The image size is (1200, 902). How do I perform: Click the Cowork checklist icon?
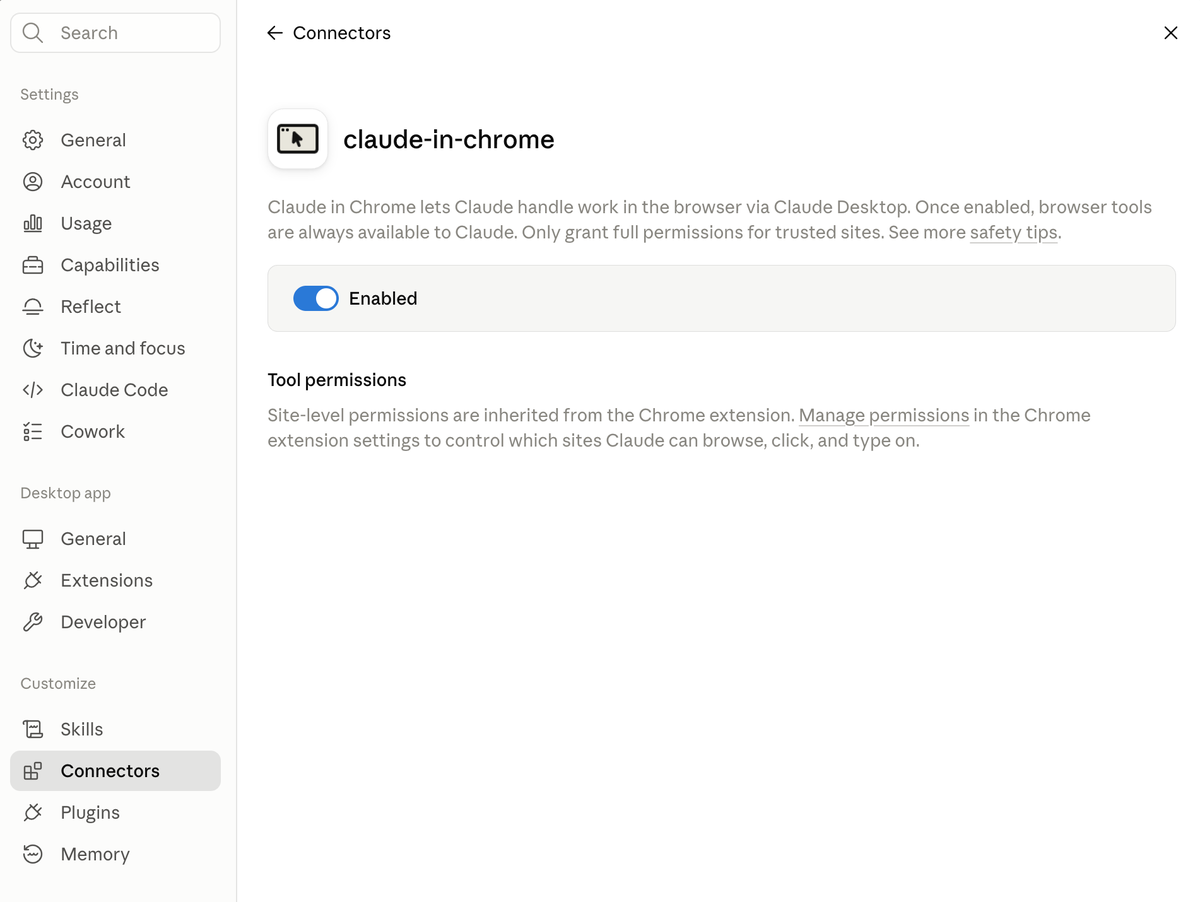click(x=33, y=432)
